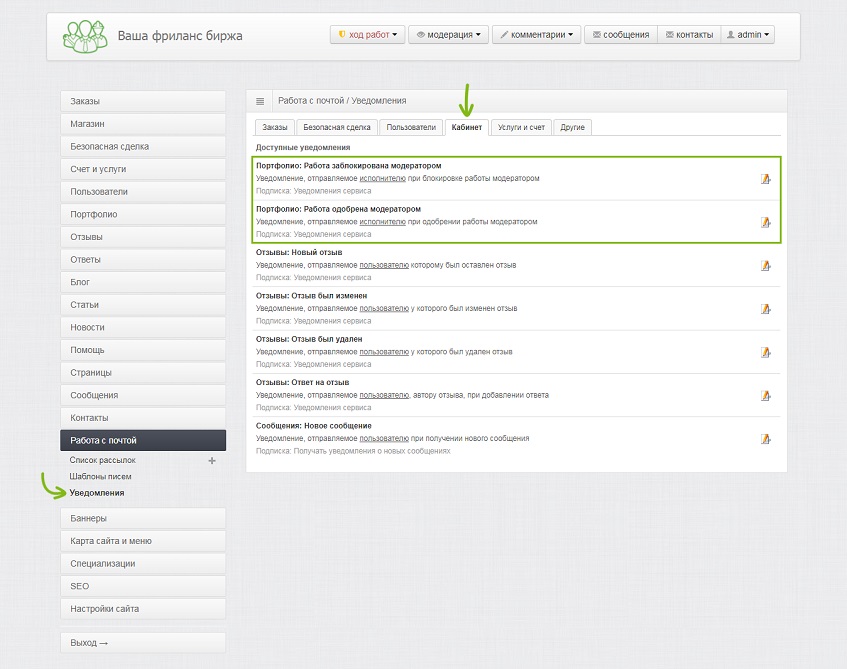Viewport: 847px width, 669px height.
Task: Open 'Ответы' sidebar section
Action: pos(143,260)
